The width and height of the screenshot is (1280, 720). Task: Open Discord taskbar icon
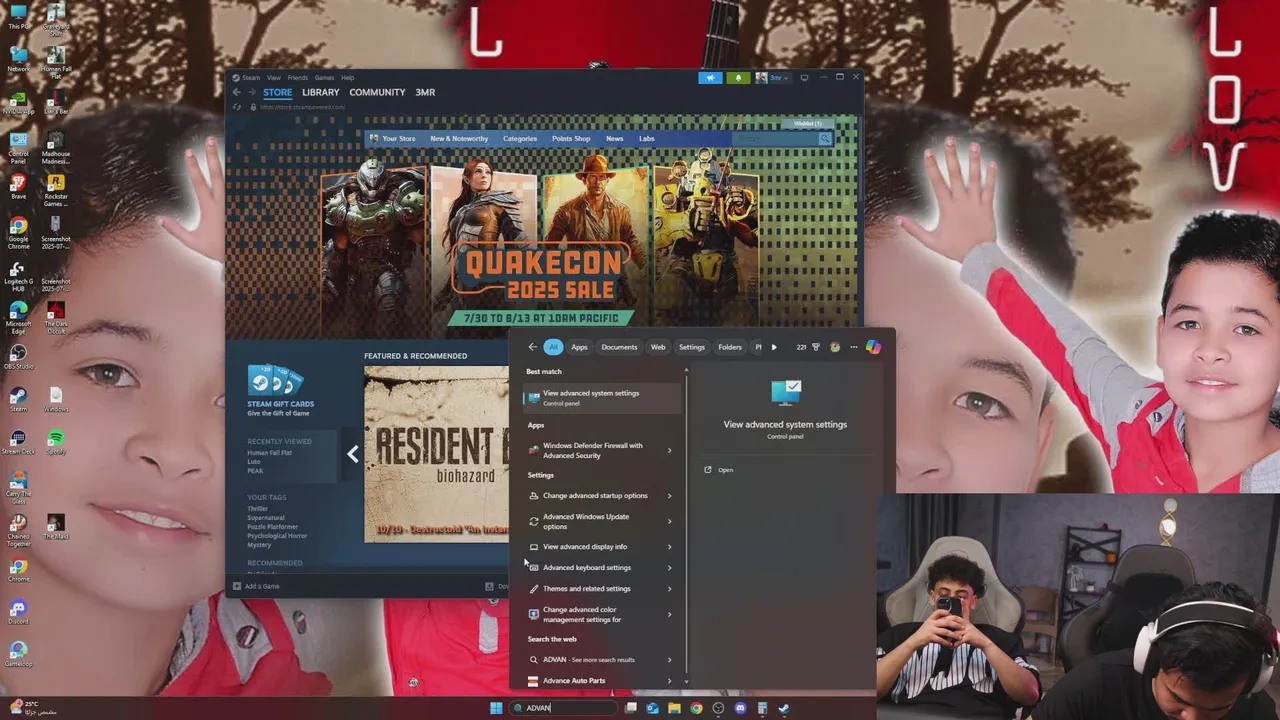[x=740, y=708]
